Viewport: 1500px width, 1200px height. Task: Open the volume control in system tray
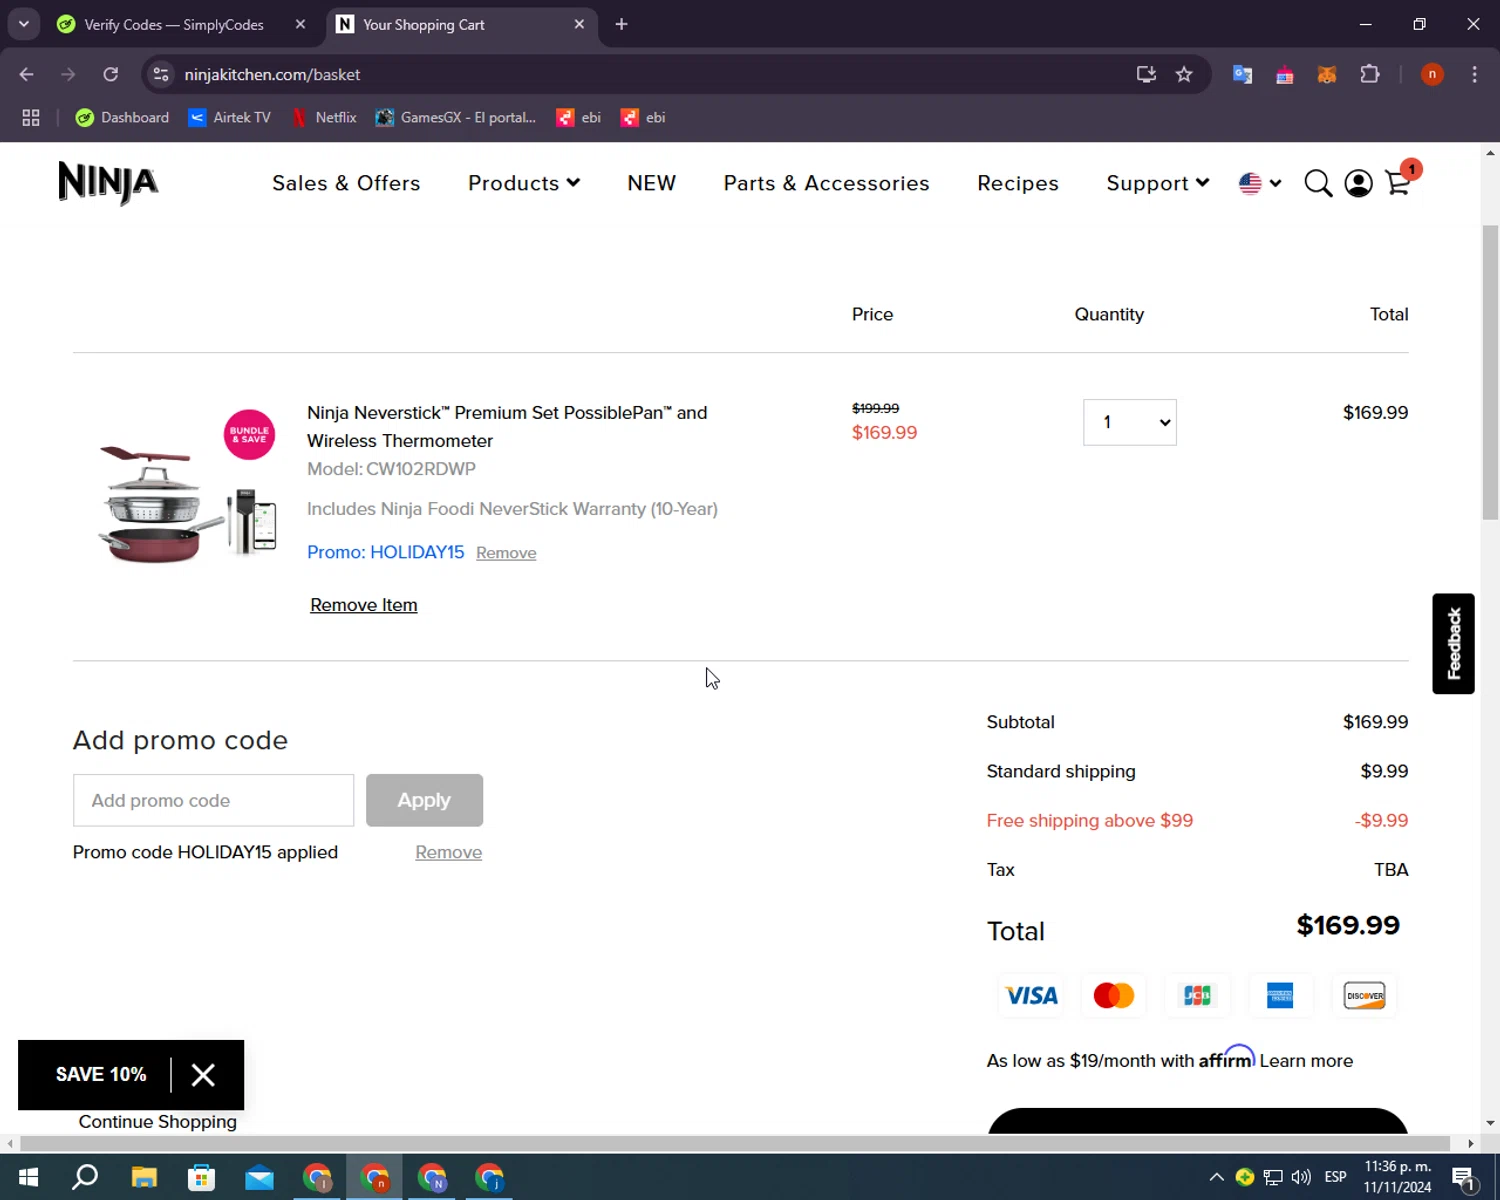coord(1301,1177)
